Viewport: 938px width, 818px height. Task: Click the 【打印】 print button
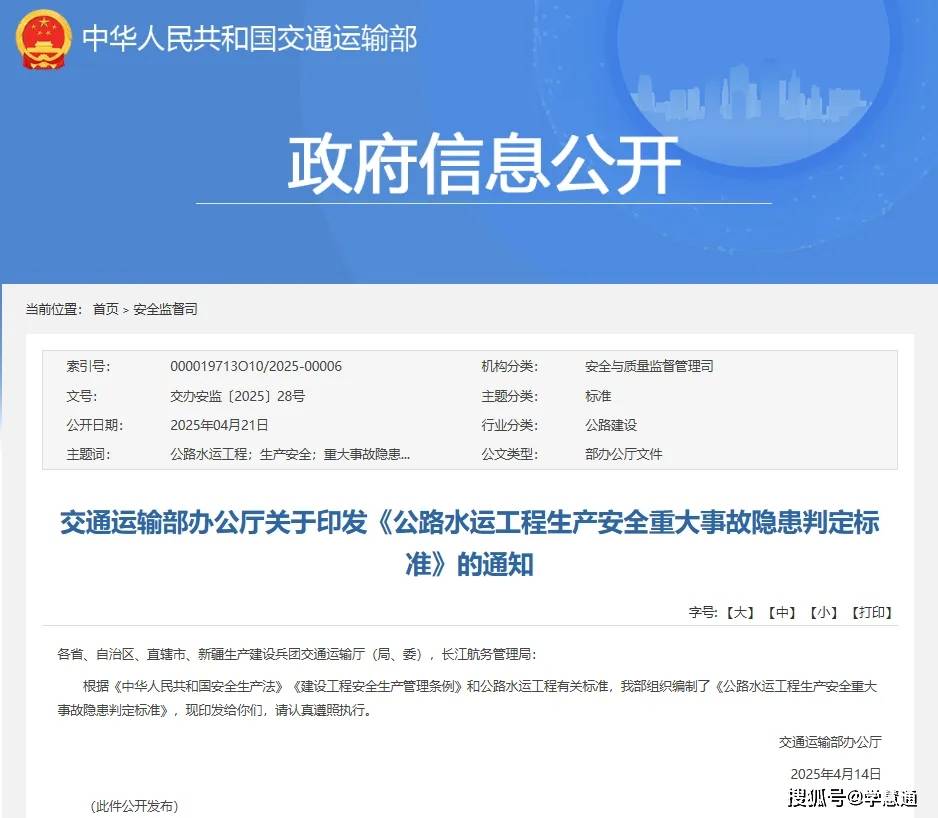pos(871,612)
